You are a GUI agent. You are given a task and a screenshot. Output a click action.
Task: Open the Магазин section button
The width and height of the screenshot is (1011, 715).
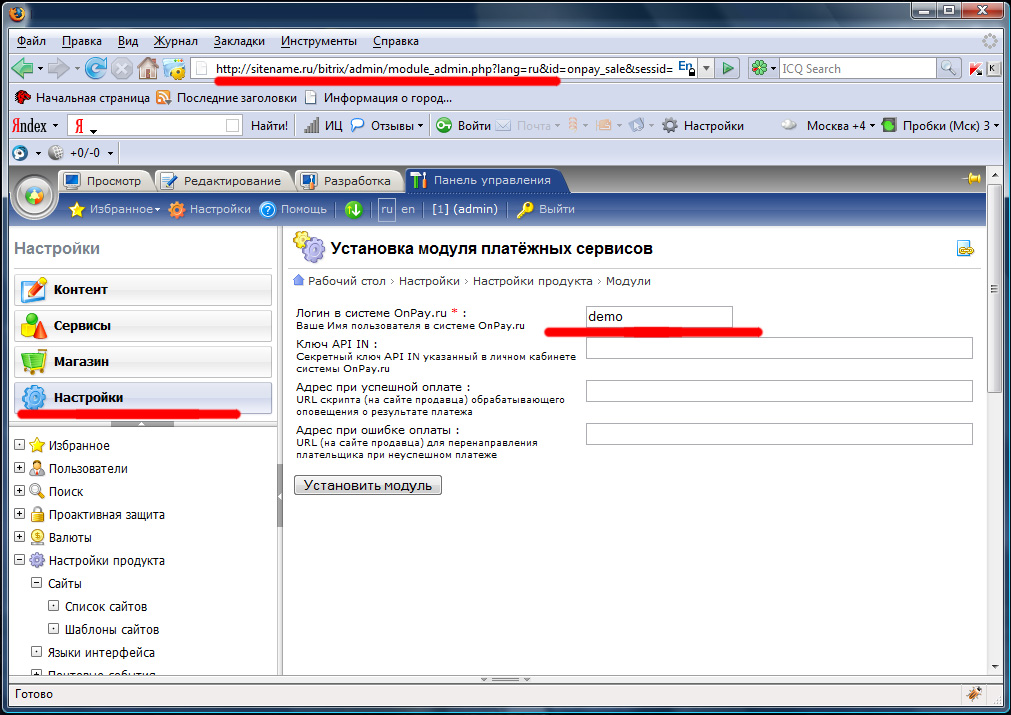[143, 362]
